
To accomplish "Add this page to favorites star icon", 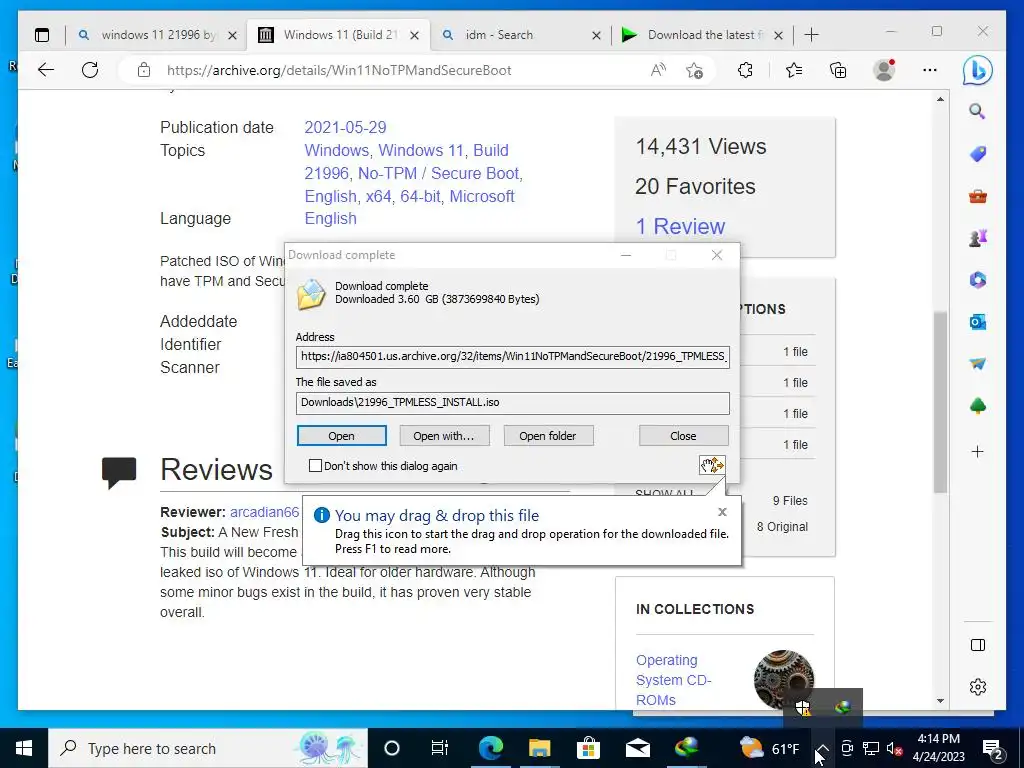I will 695,70.
